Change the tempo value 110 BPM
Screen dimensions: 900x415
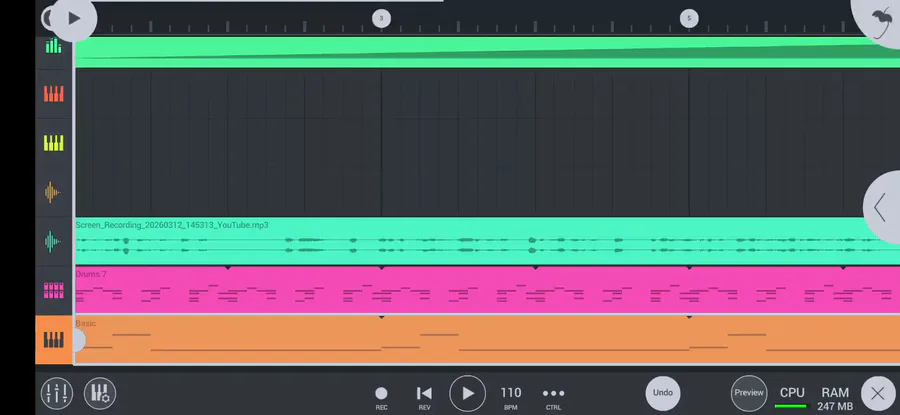coord(511,397)
